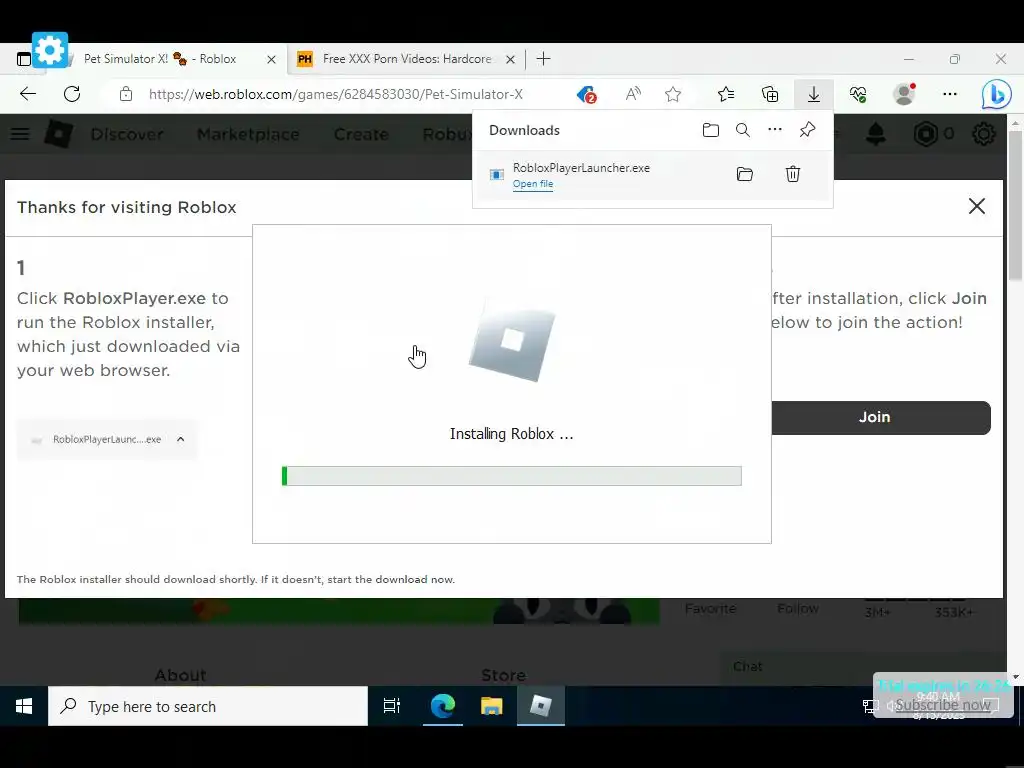Click the Installing Roblox progress bar
The width and height of the screenshot is (1024, 768).
pyautogui.click(x=511, y=476)
